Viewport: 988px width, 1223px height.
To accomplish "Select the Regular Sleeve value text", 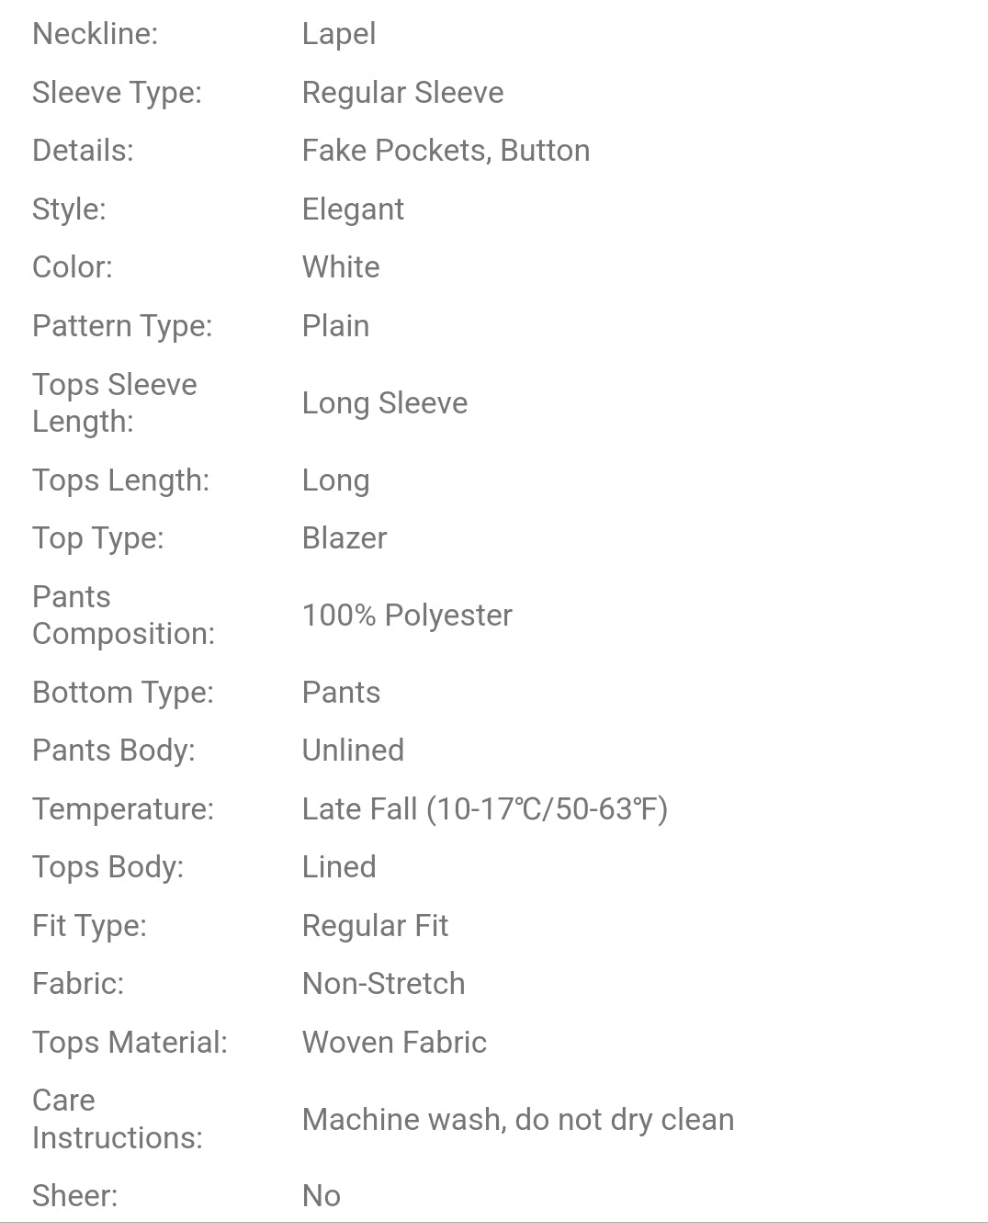I will coord(402,93).
